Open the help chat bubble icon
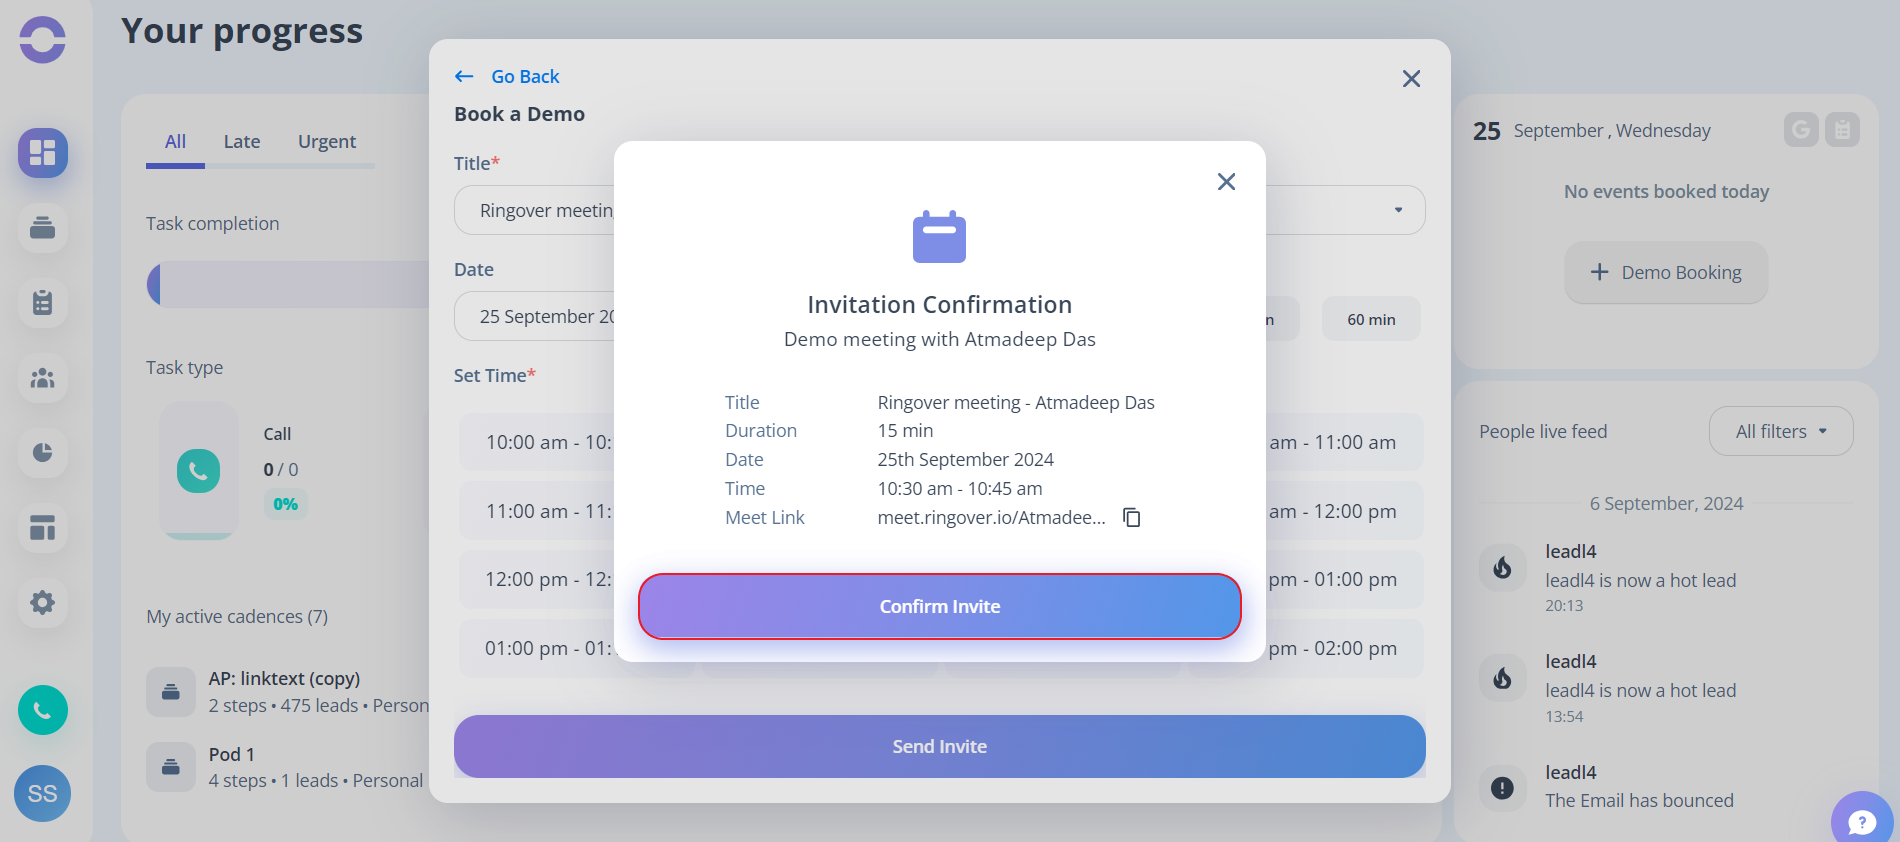The height and width of the screenshot is (842, 1900). [x=1862, y=820]
